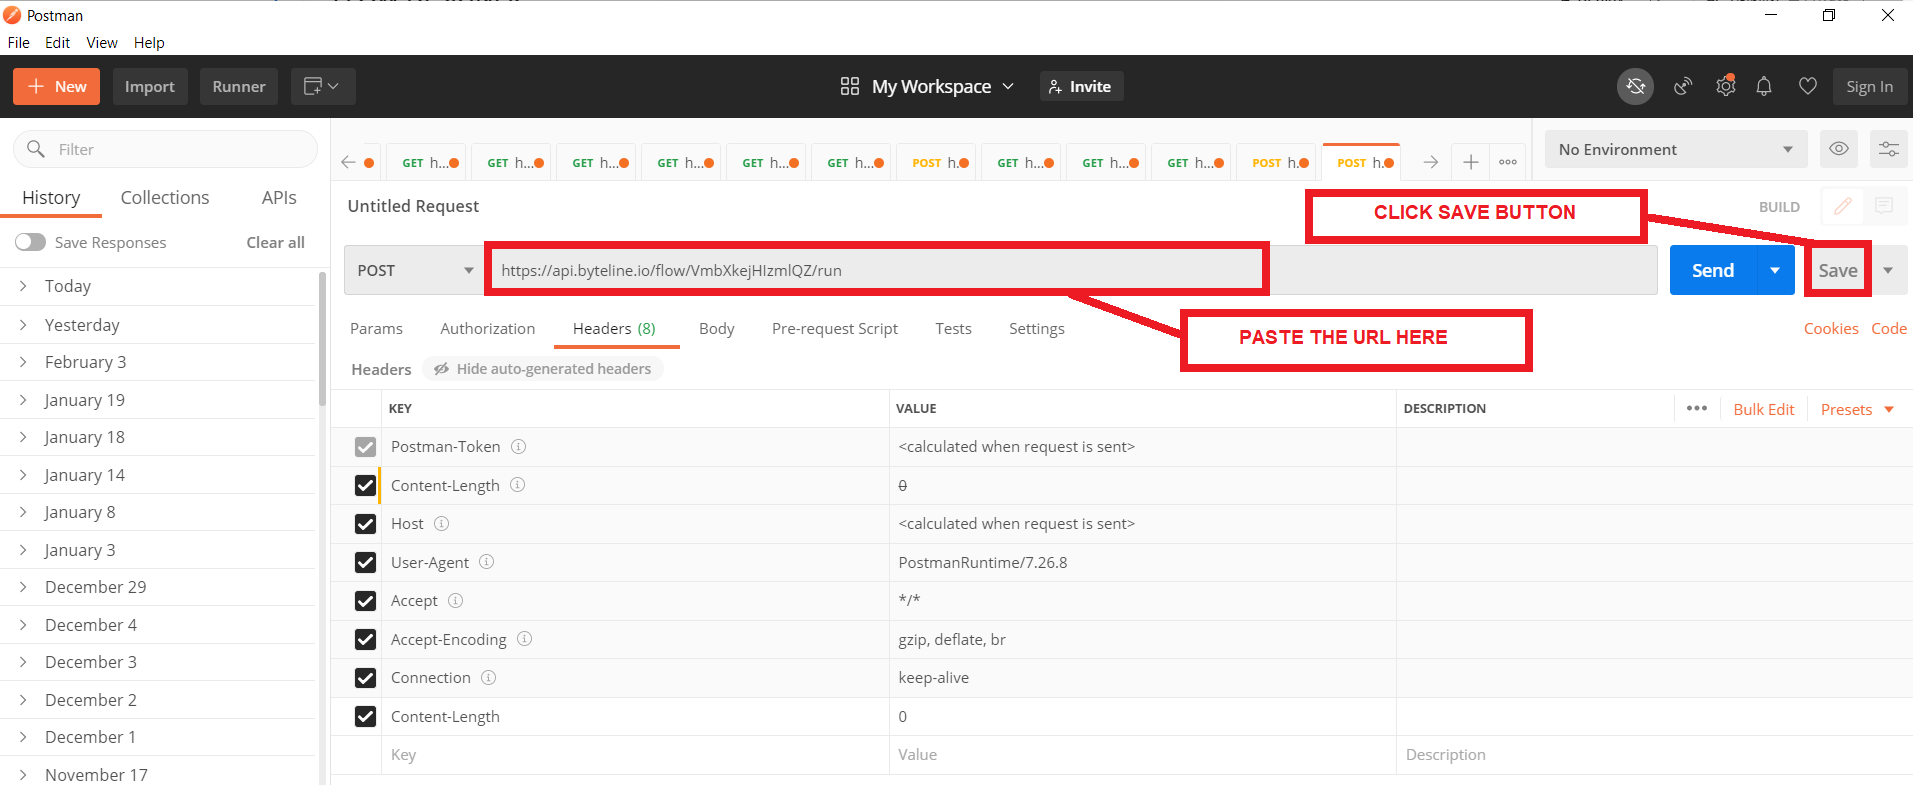Image resolution: width=1913 pixels, height=785 pixels.
Task: Click info icon next to Postman-Token
Action: coord(518,446)
